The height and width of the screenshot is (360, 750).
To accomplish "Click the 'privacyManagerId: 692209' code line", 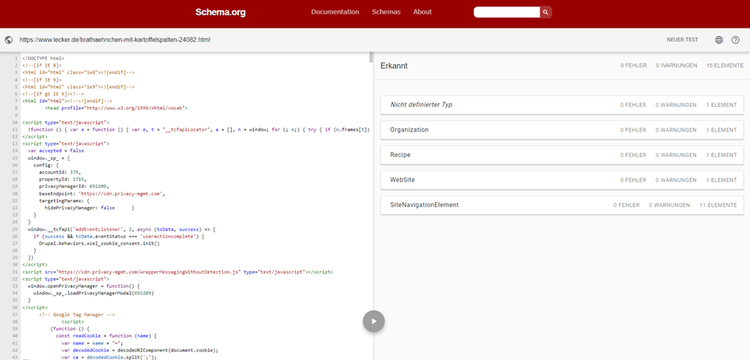I will point(74,186).
